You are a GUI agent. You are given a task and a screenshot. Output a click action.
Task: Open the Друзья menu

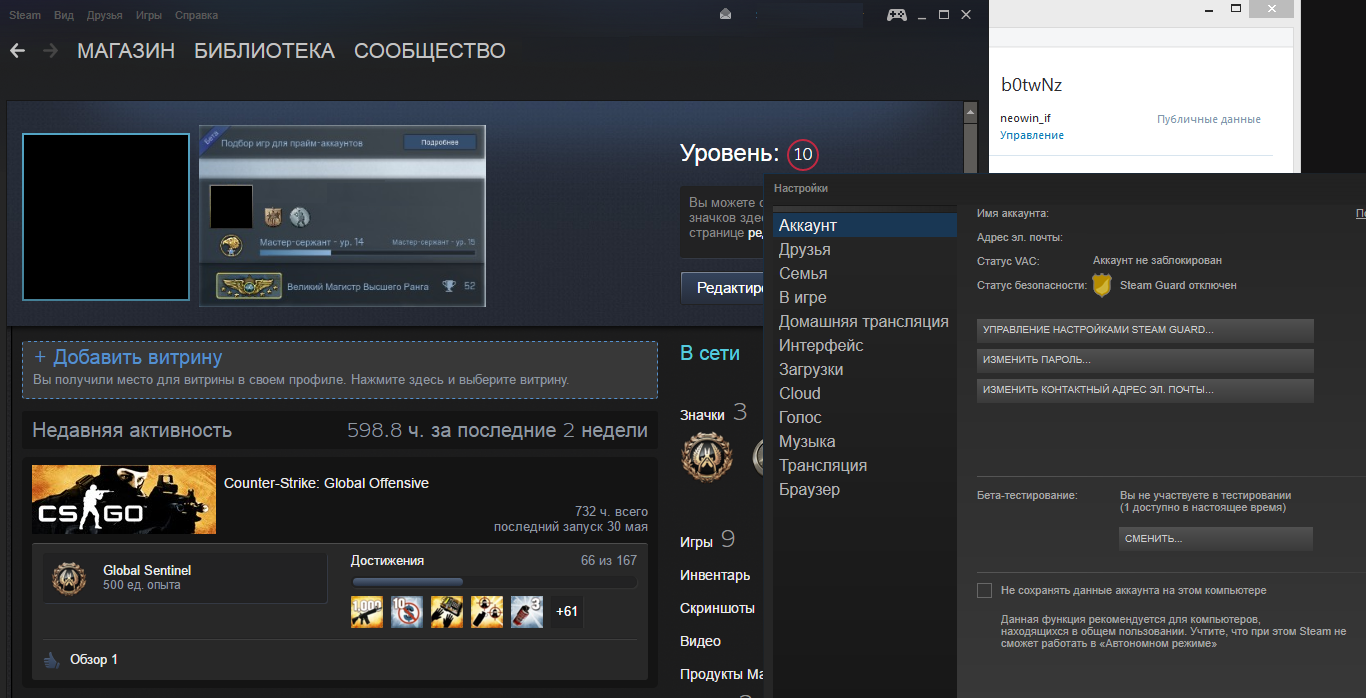point(104,16)
